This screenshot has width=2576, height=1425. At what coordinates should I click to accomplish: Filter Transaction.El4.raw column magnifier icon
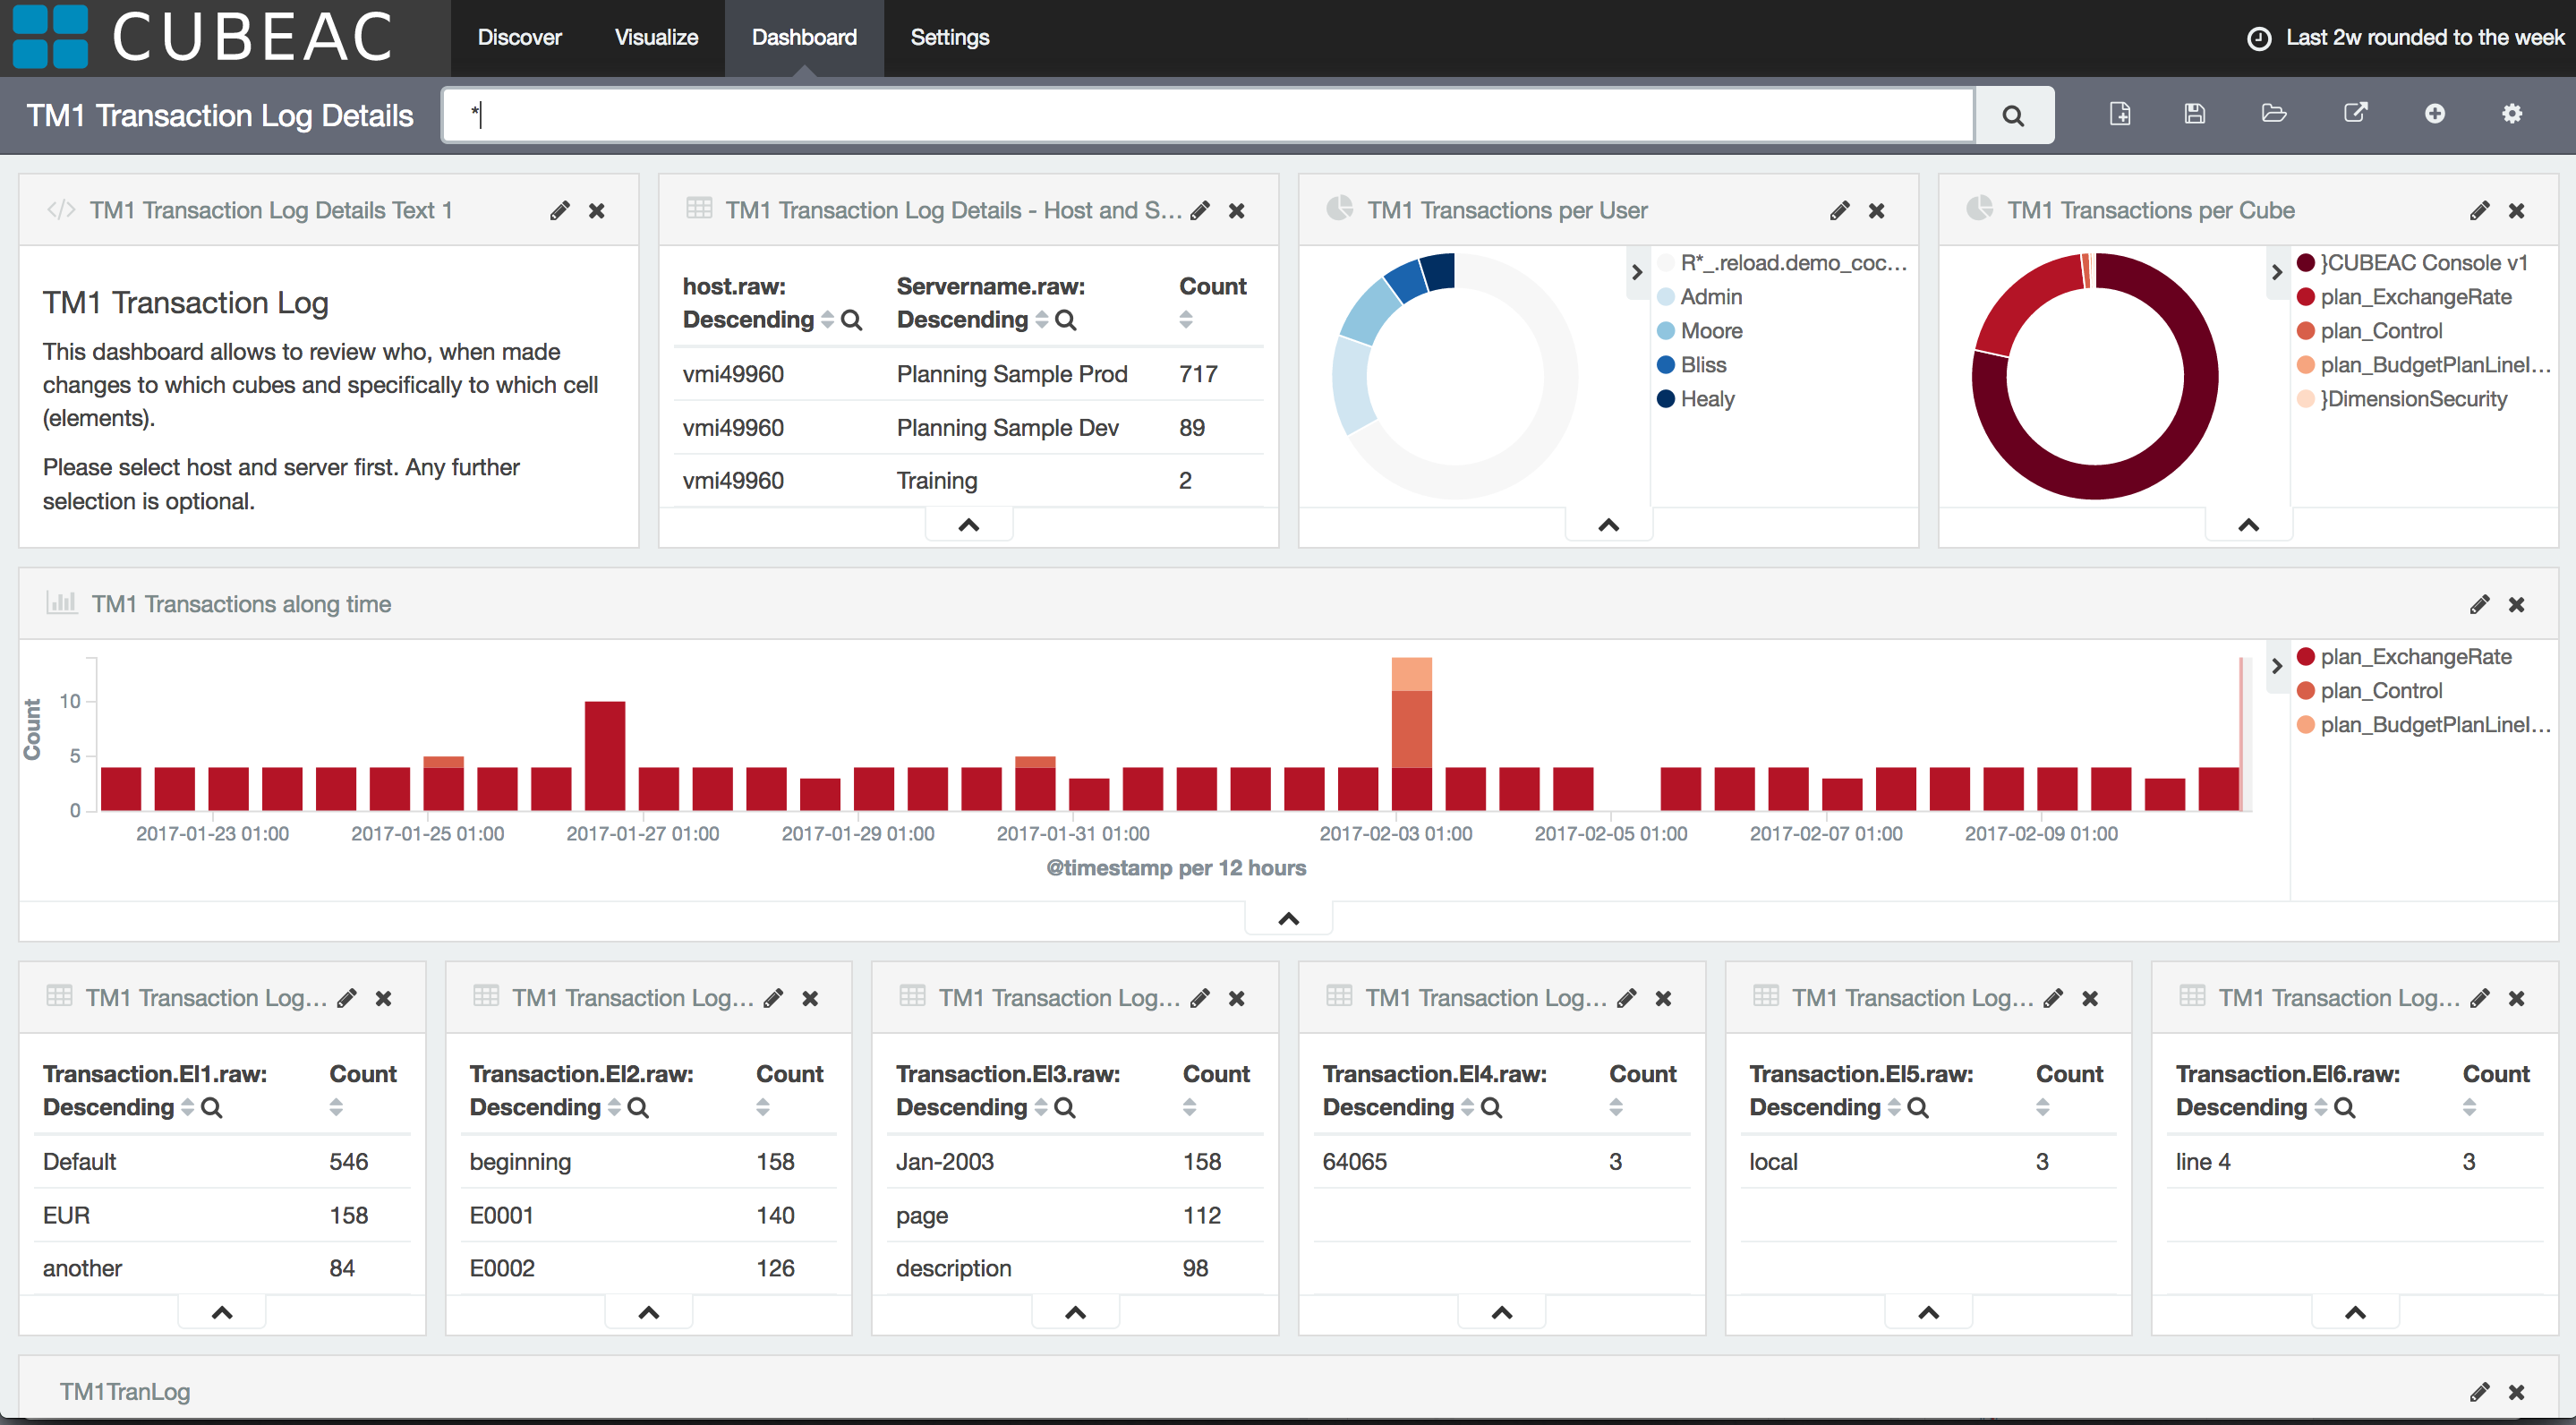(x=1492, y=1108)
